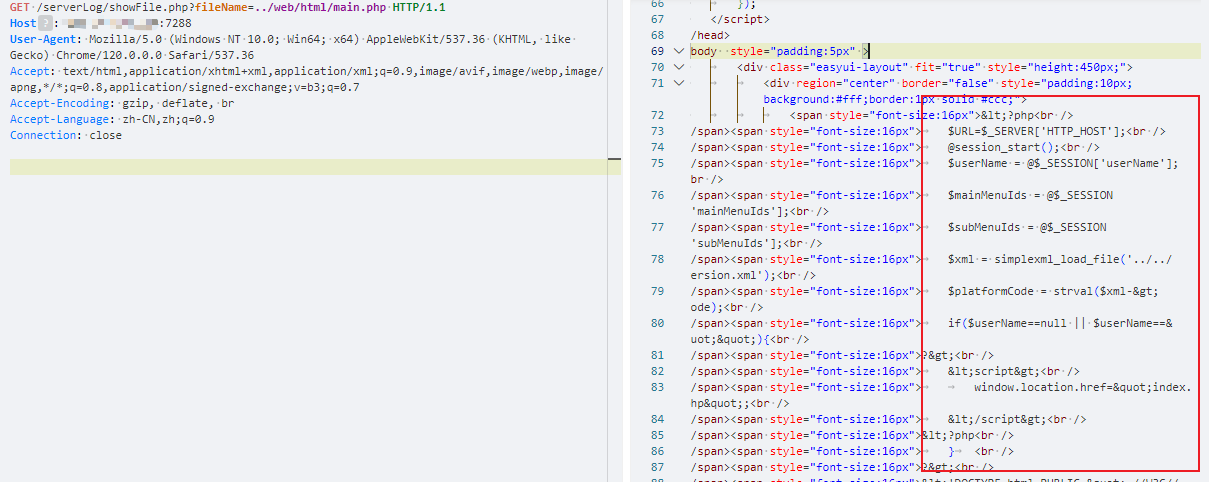Click the question-mark badge next to Host
This screenshot has height=482, width=1209.
[x=44, y=23]
